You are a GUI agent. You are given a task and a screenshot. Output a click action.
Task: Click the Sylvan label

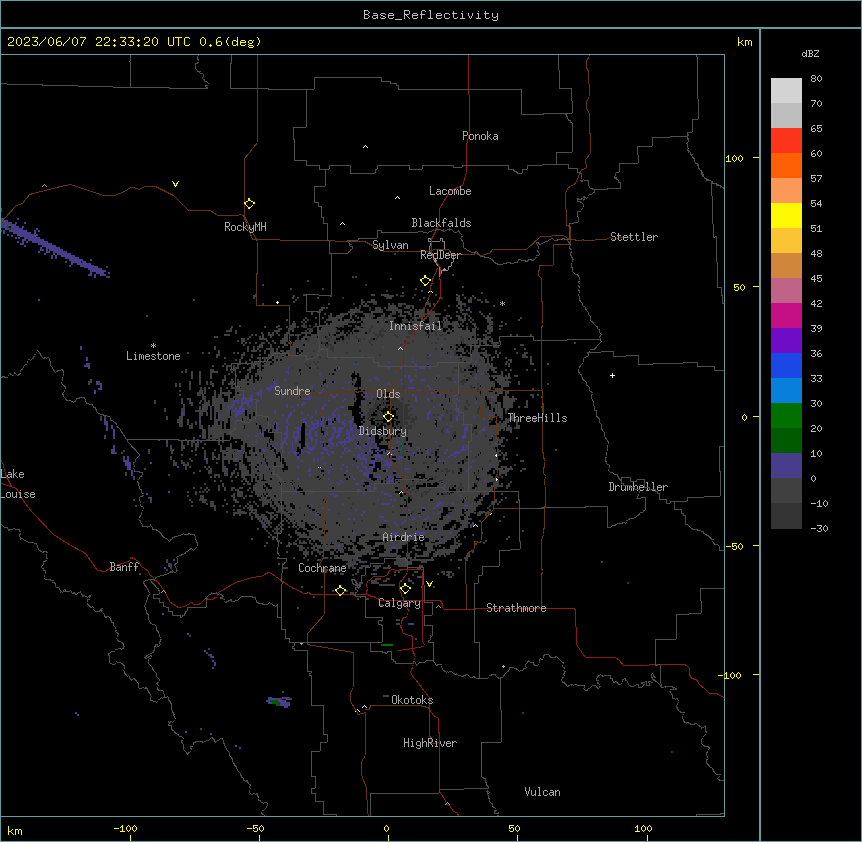(390, 245)
